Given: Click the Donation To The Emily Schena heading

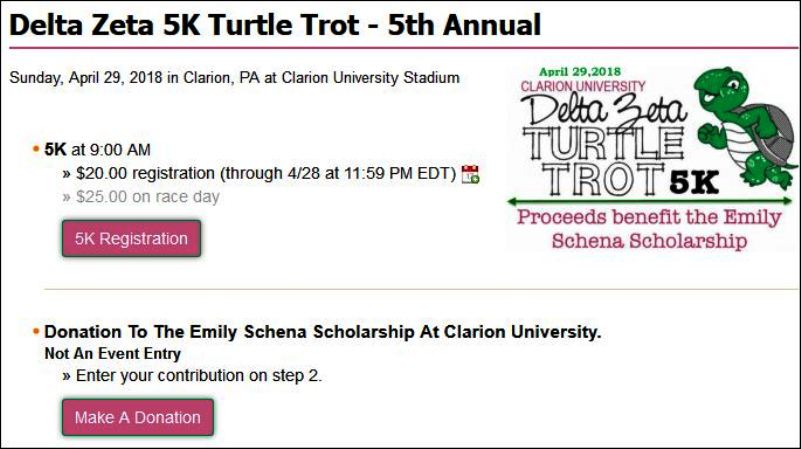Looking at the screenshot, I should point(322,332).
